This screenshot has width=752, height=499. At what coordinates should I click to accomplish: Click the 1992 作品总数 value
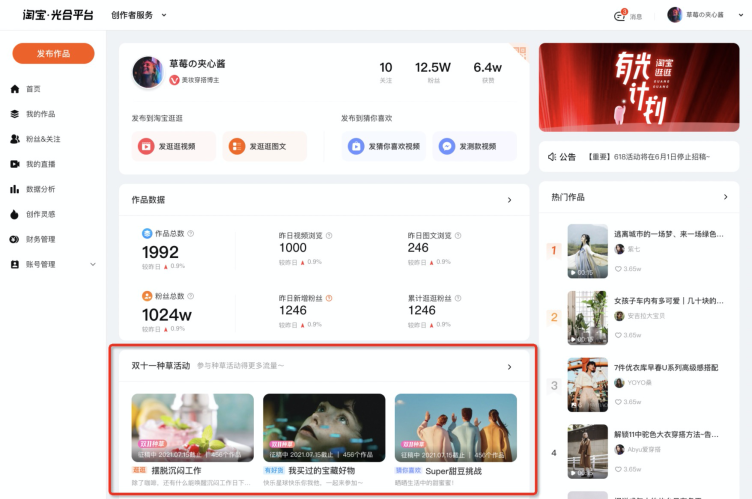[x=160, y=252]
